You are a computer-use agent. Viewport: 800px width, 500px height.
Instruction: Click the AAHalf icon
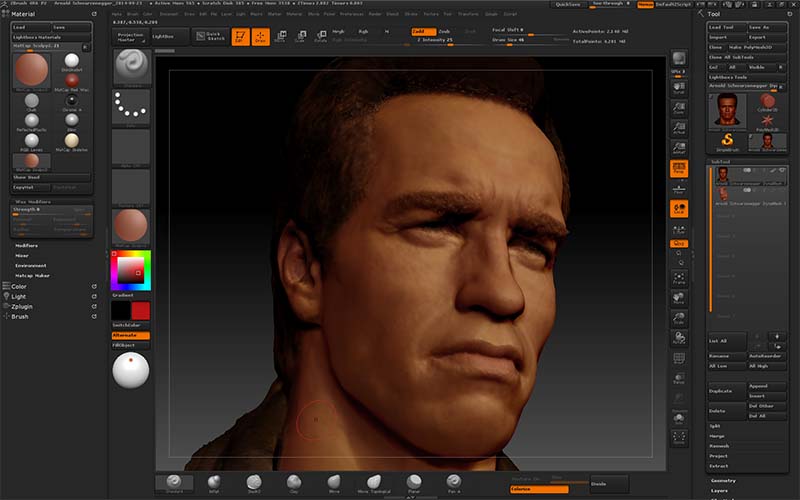coord(679,148)
